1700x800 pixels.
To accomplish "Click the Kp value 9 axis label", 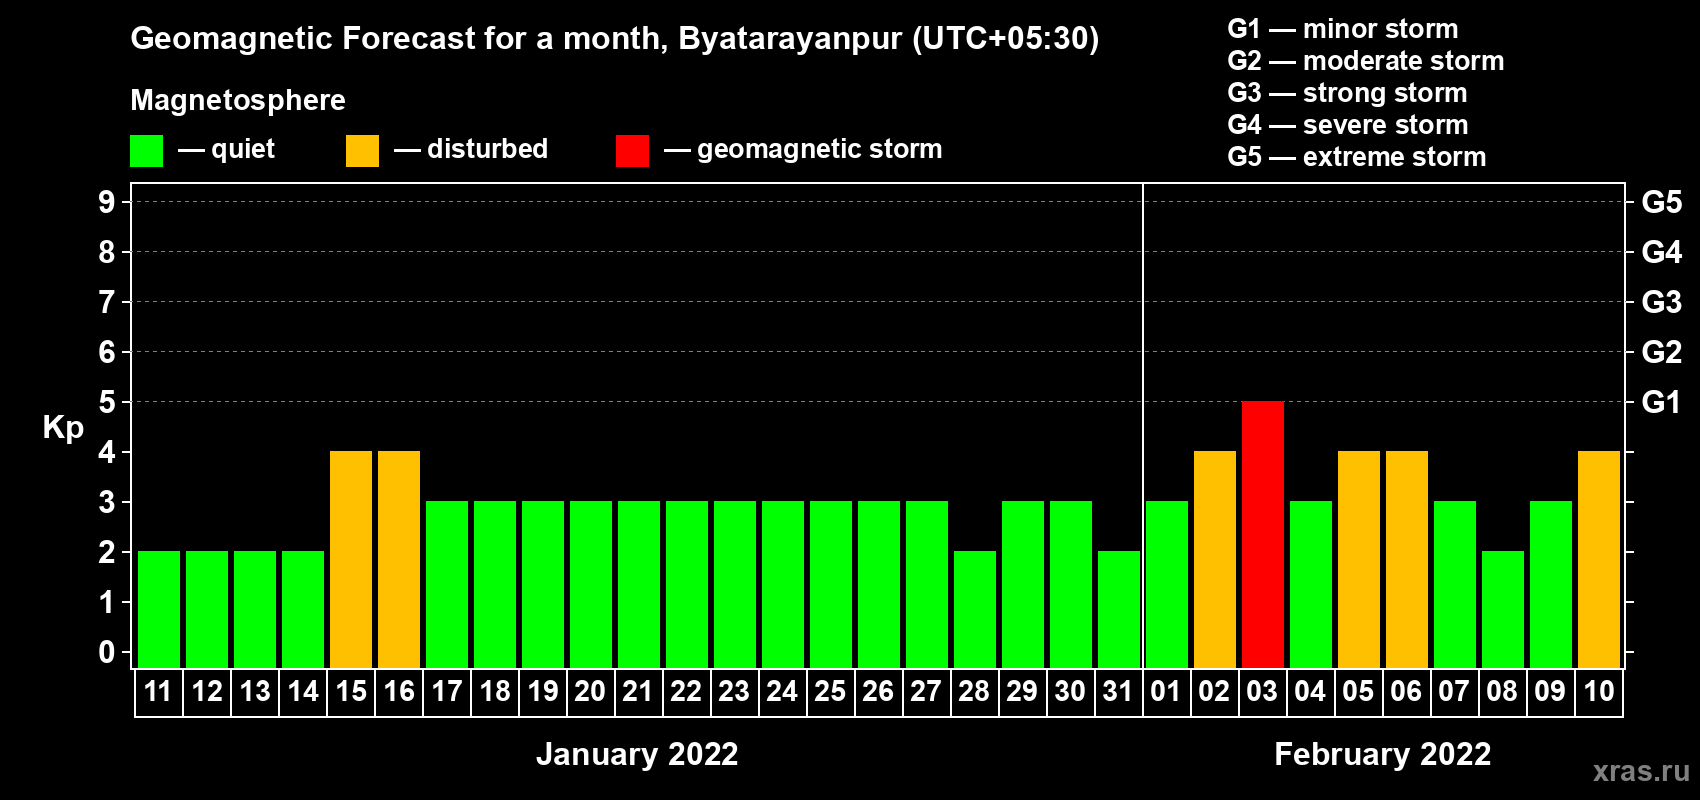I will pos(107,202).
